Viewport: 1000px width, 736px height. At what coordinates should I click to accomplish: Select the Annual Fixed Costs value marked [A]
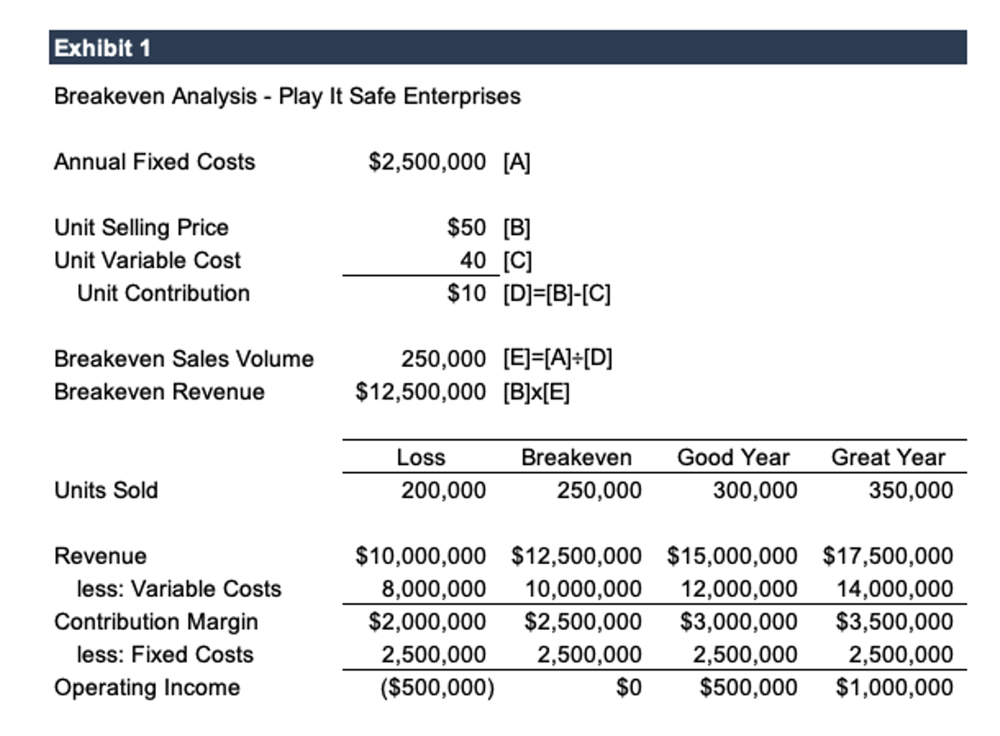tap(427, 162)
